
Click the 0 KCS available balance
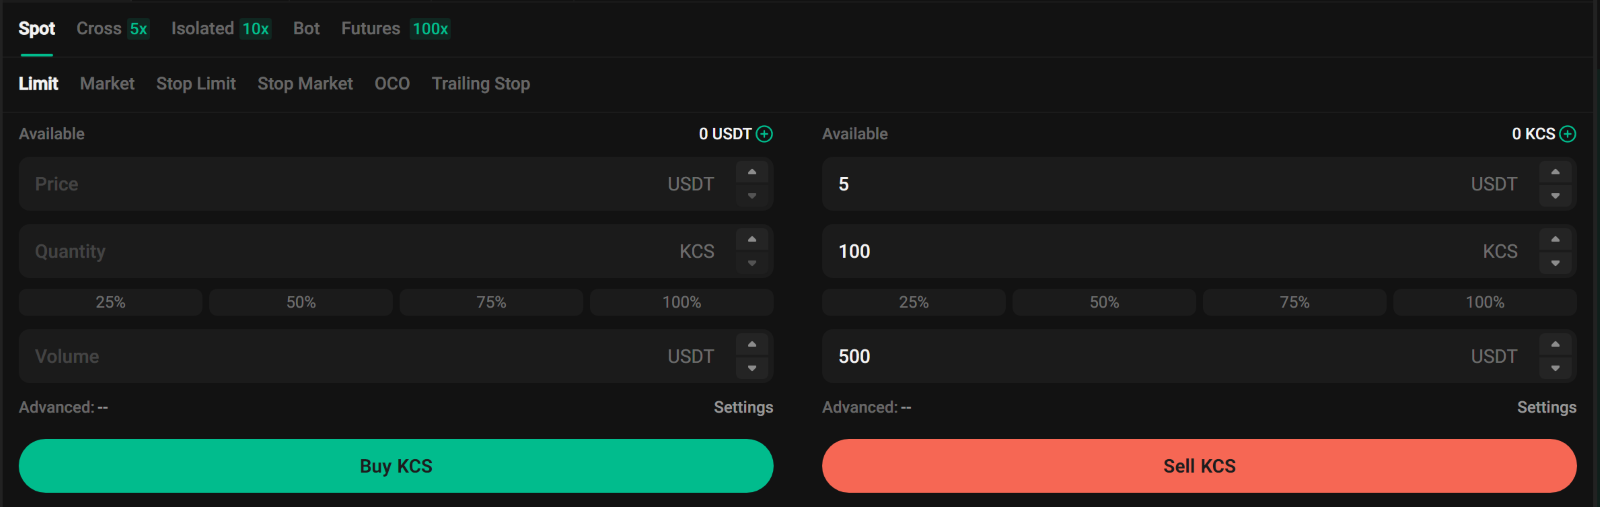click(1533, 134)
